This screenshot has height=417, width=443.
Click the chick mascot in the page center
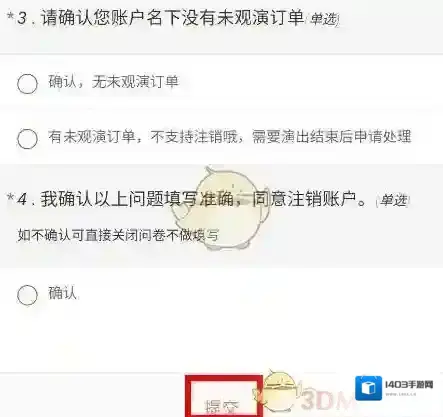click(220, 208)
